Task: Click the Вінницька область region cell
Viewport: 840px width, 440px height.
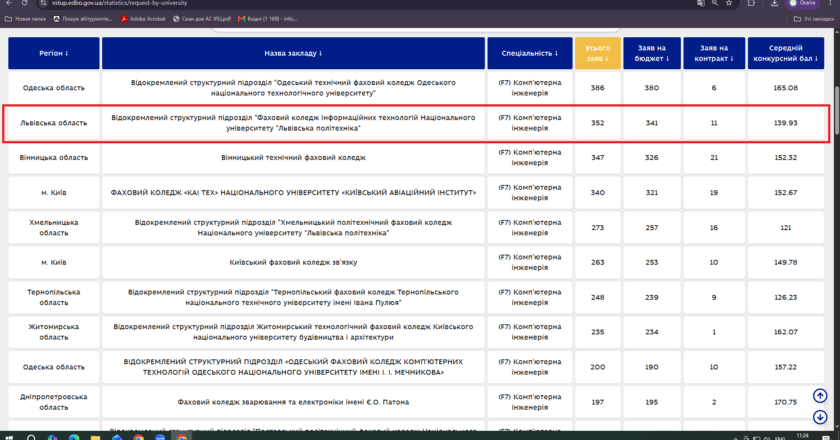Action: tap(54, 158)
